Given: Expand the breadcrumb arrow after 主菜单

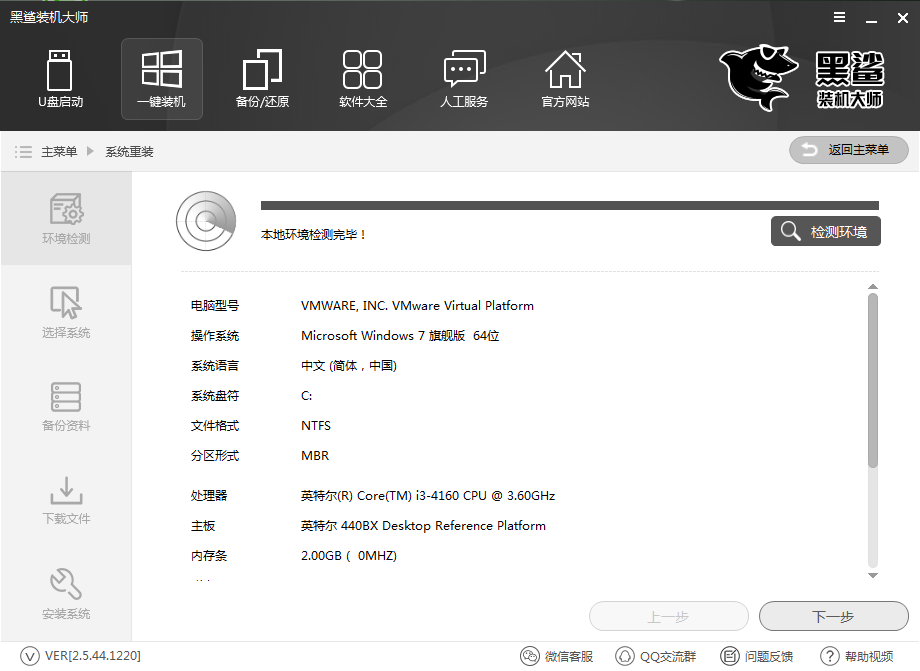Looking at the screenshot, I should (x=88, y=151).
